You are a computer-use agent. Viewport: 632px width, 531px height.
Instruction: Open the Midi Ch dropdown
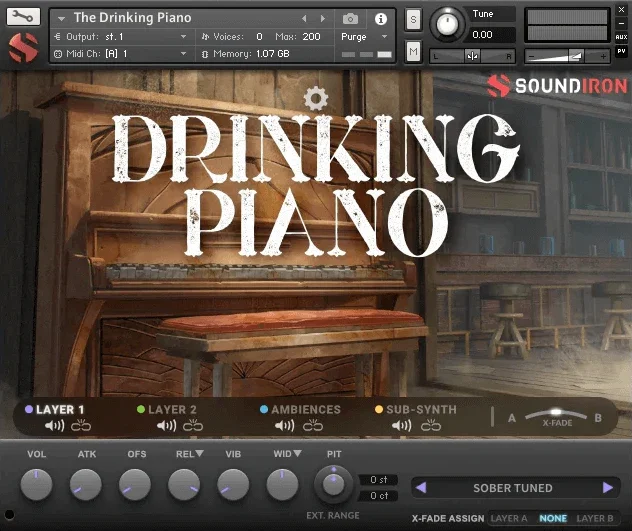(x=183, y=54)
